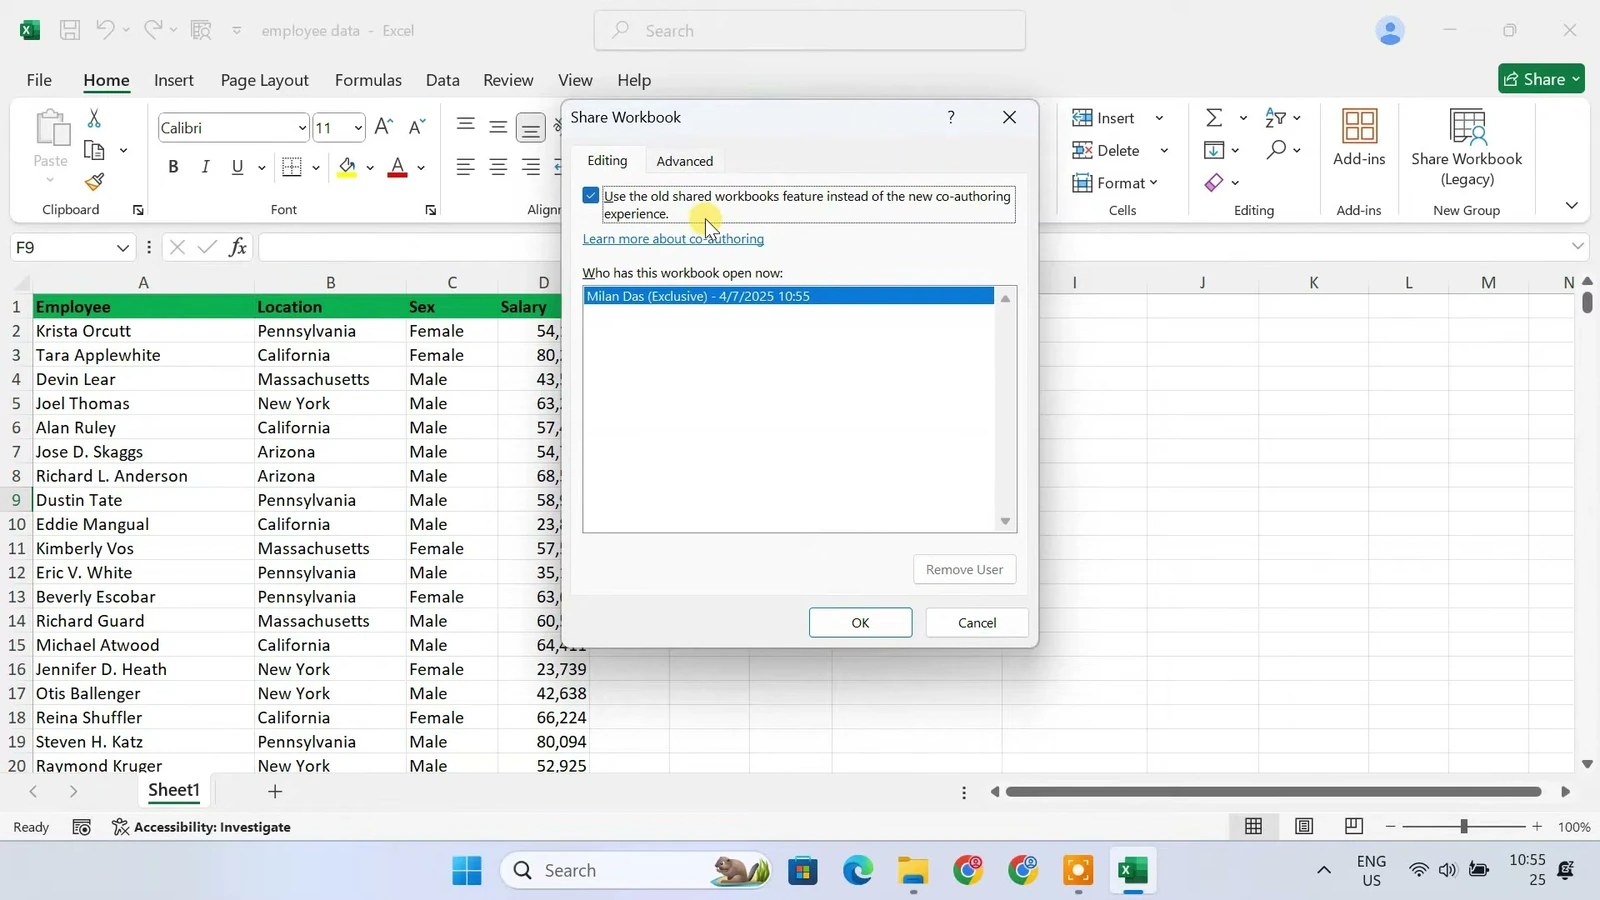
Task: Click the Format Painter brush icon
Action: point(94,182)
